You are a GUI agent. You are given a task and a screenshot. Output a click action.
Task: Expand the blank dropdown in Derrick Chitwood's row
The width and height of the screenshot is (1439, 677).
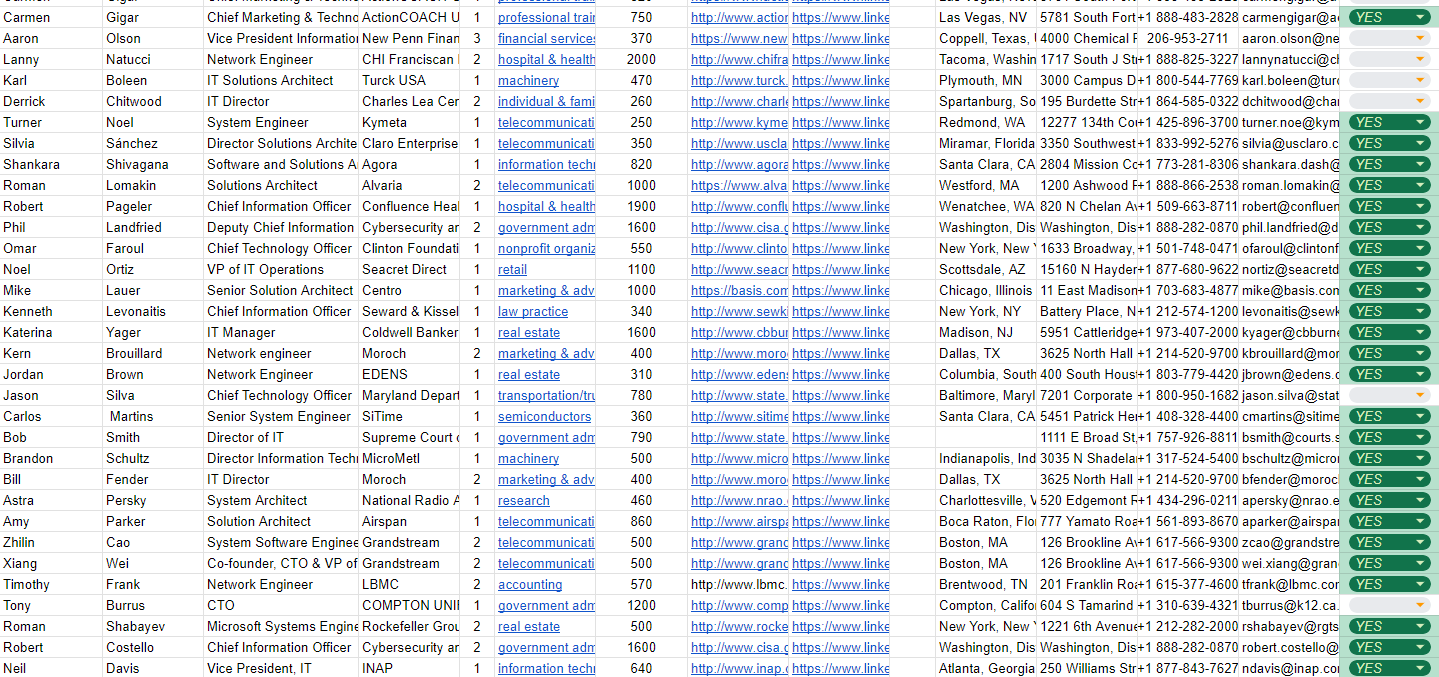(x=1389, y=101)
